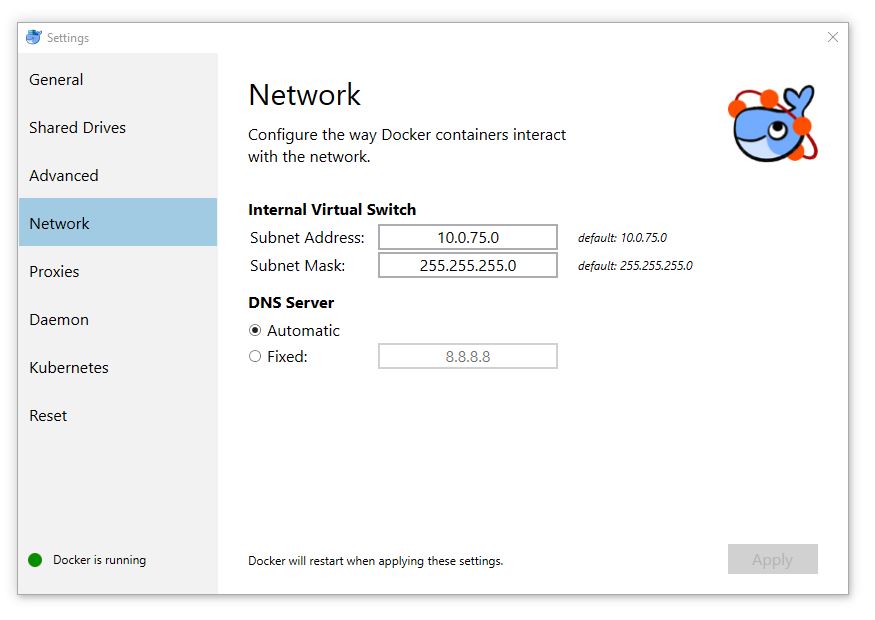Click 'Internal Virtual Switch' heading
This screenshot has height=620, width=875.
332,209
